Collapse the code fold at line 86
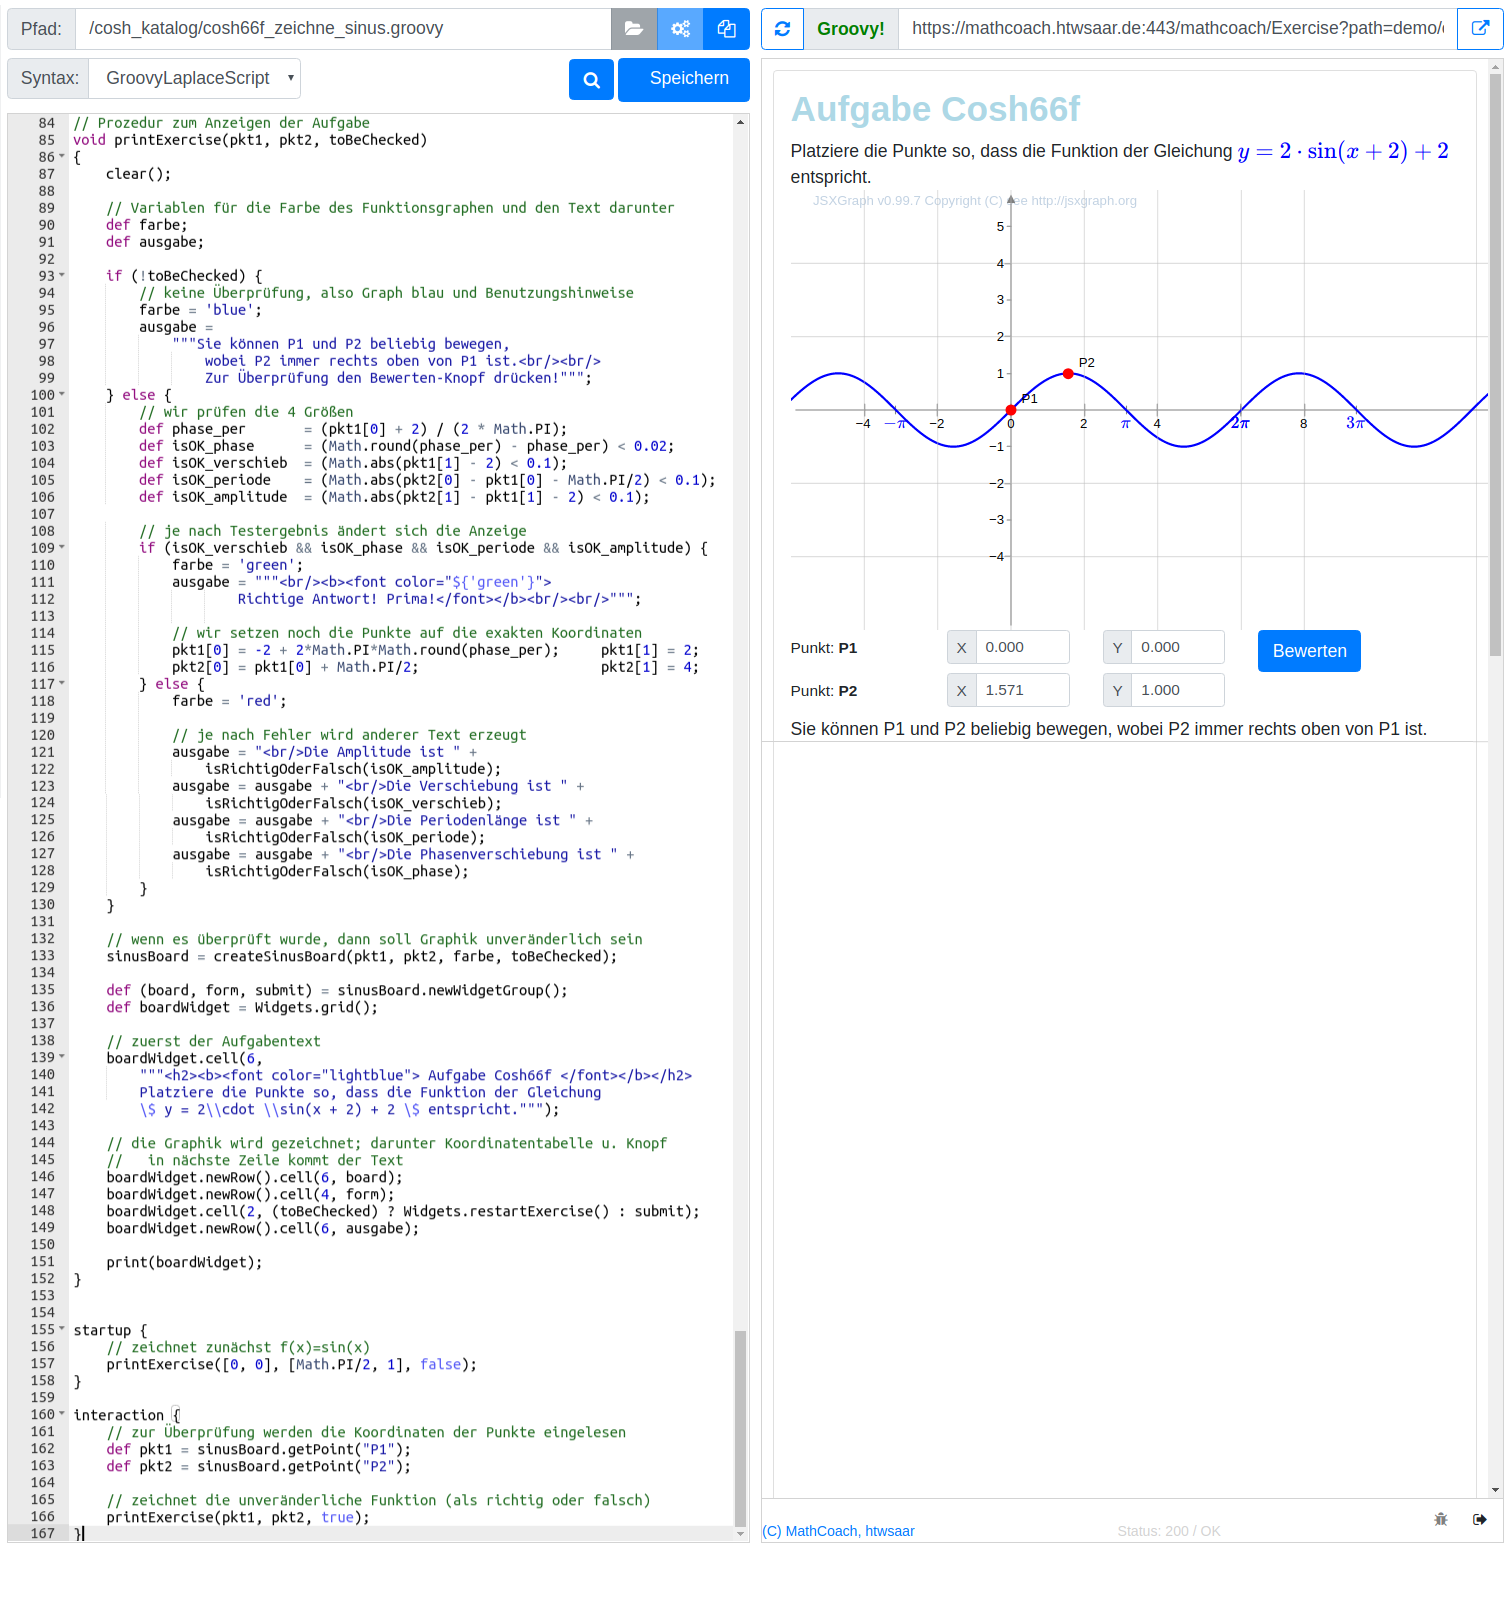The height and width of the screenshot is (1600, 1506). [62, 157]
